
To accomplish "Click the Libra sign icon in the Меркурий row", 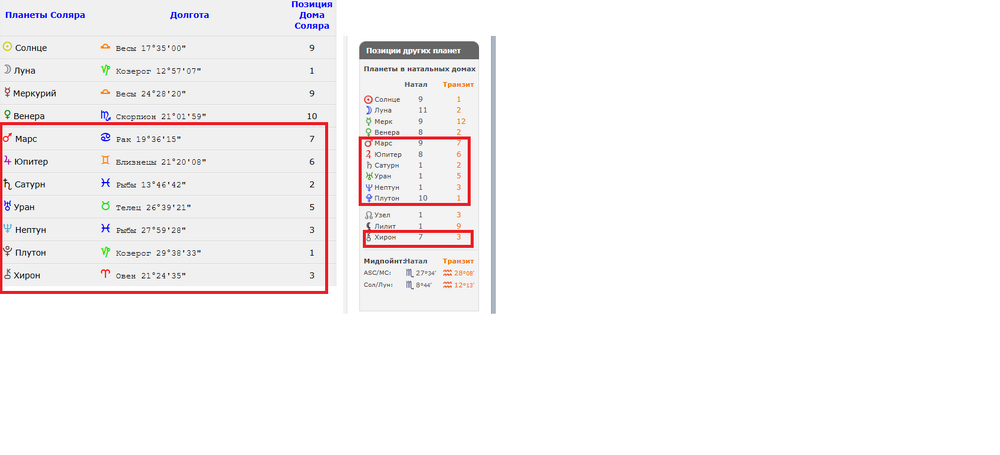I will (x=105, y=93).
